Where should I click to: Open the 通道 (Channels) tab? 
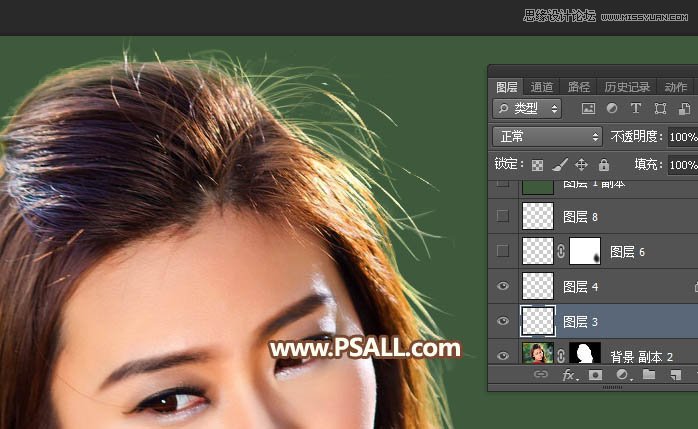tap(542, 87)
